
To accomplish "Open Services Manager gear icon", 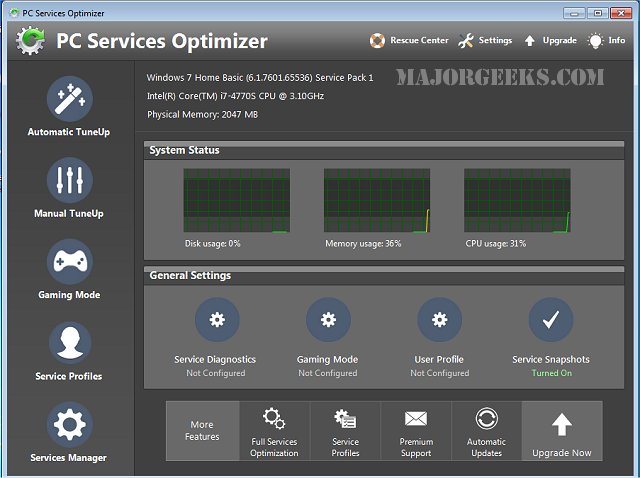I will point(70,425).
